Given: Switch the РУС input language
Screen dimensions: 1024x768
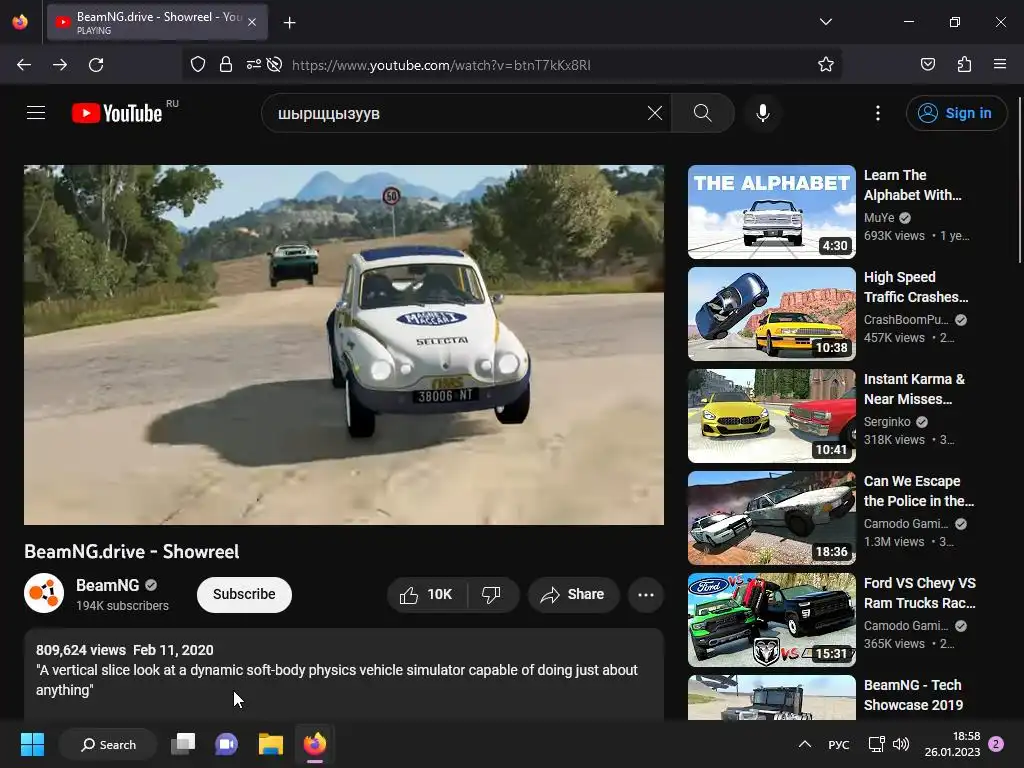Looking at the screenshot, I should coord(839,744).
